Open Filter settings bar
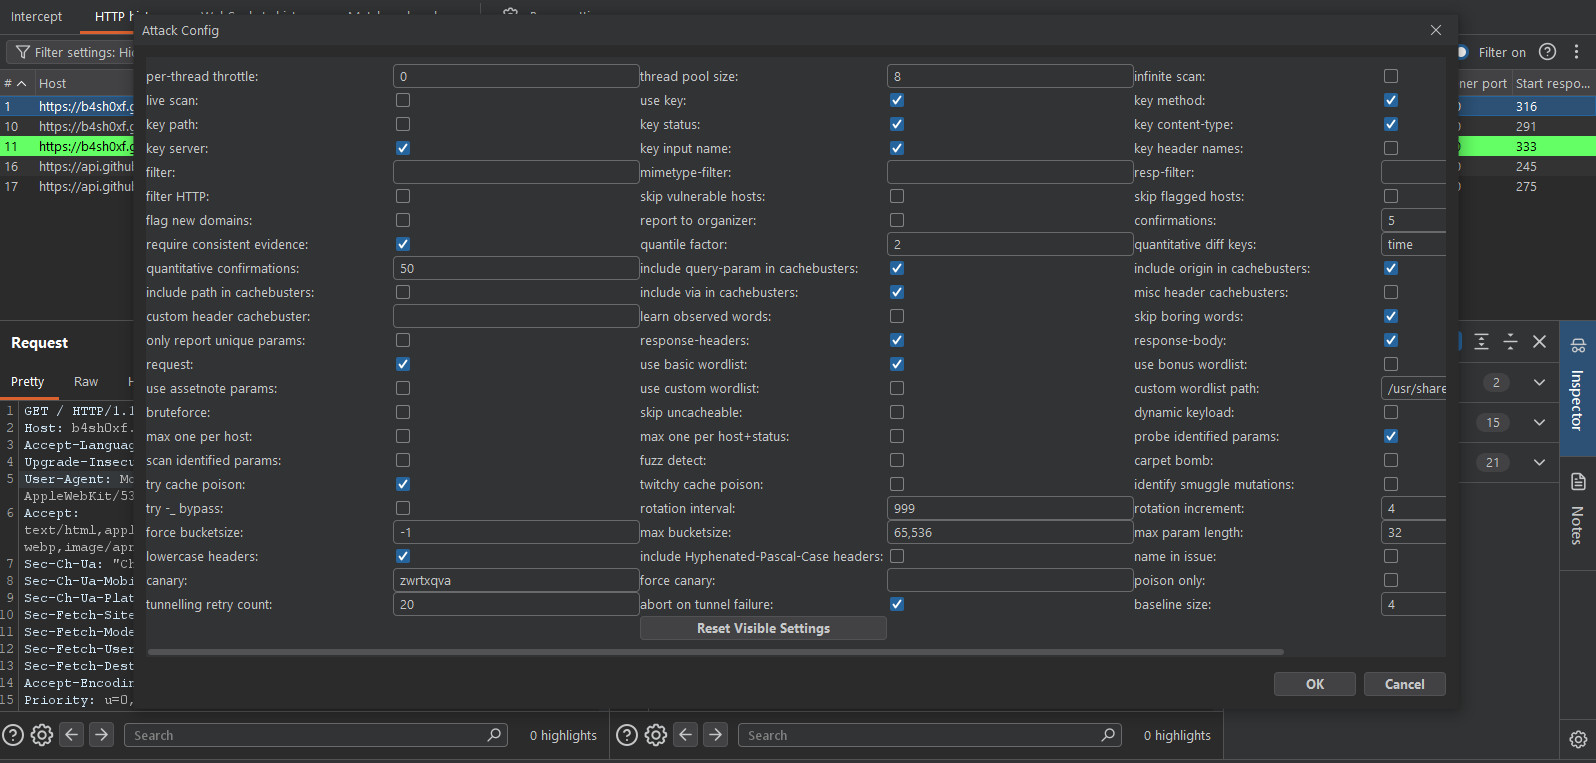Screen dimensions: 1596x763 point(72,52)
